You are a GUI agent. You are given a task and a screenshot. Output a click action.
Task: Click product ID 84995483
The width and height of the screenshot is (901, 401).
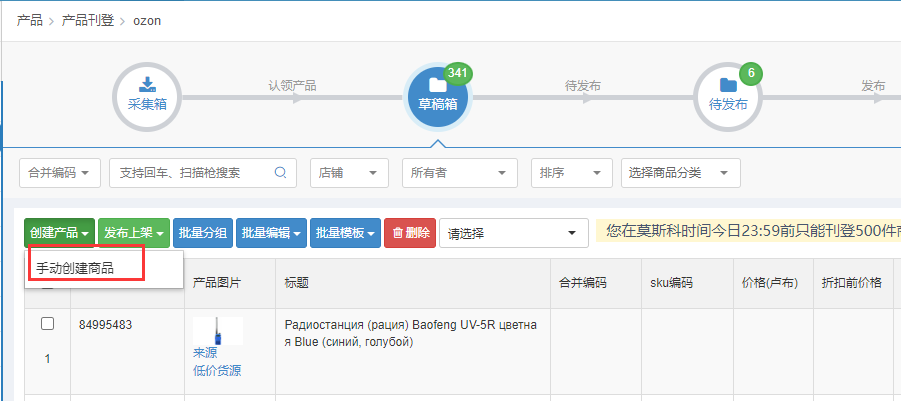pyautogui.click(x=106, y=325)
